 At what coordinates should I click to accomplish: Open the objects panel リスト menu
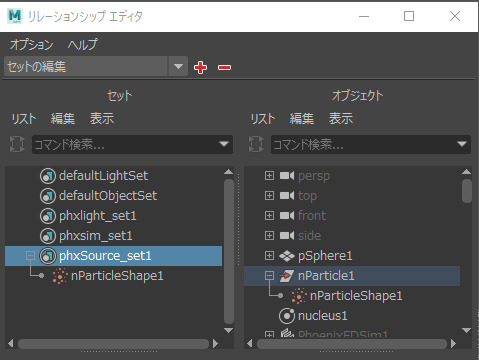tap(263, 119)
